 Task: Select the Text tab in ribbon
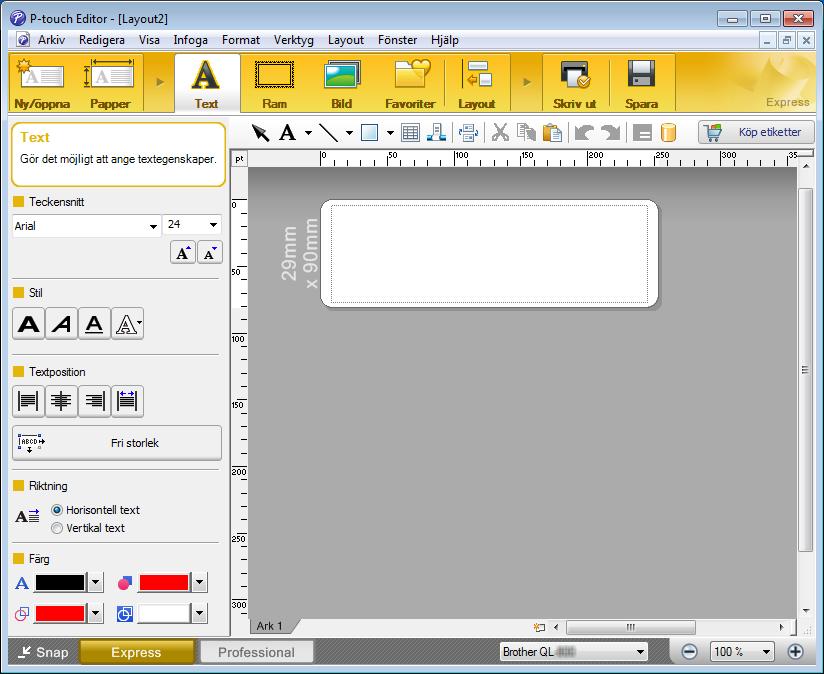tap(206, 83)
